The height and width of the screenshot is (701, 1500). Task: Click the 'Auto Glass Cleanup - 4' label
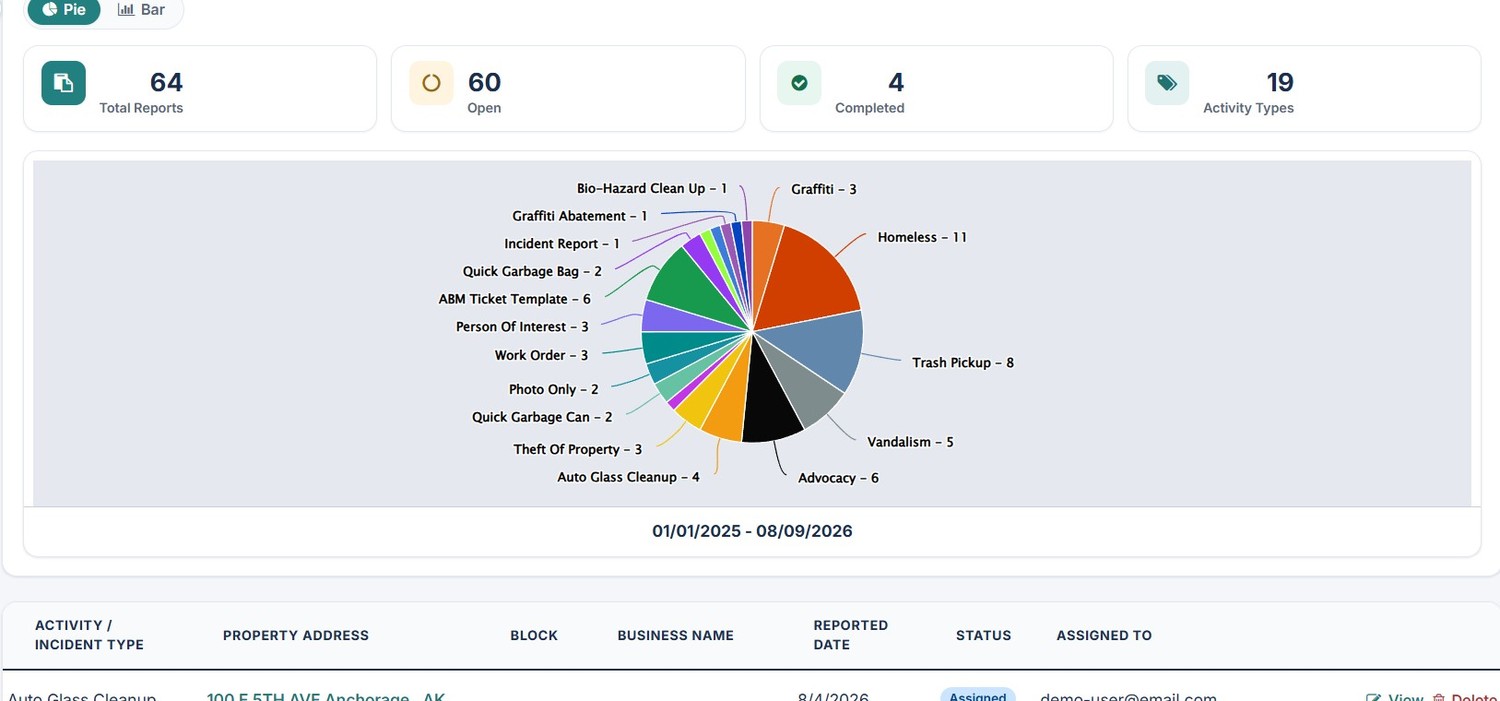(628, 477)
